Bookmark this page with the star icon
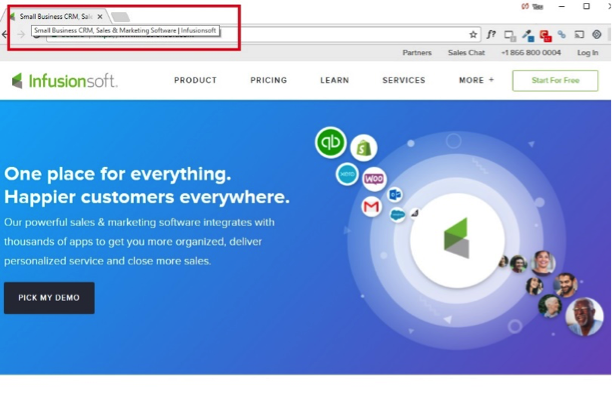Viewport: 612px width, 401px height. (x=473, y=35)
